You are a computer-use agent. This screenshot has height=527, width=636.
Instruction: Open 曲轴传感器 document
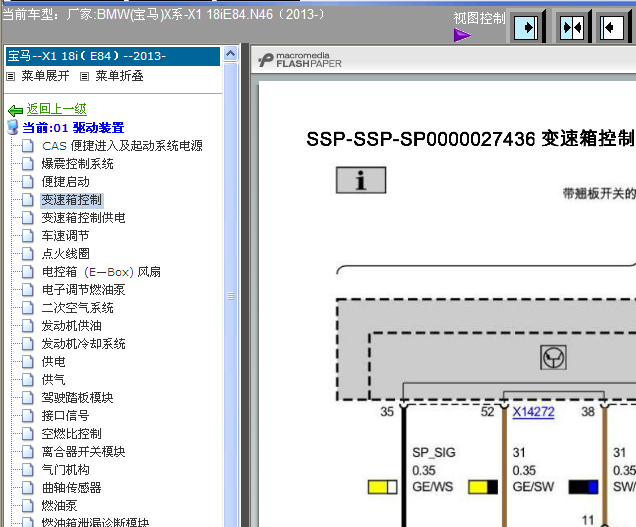(x=72, y=488)
